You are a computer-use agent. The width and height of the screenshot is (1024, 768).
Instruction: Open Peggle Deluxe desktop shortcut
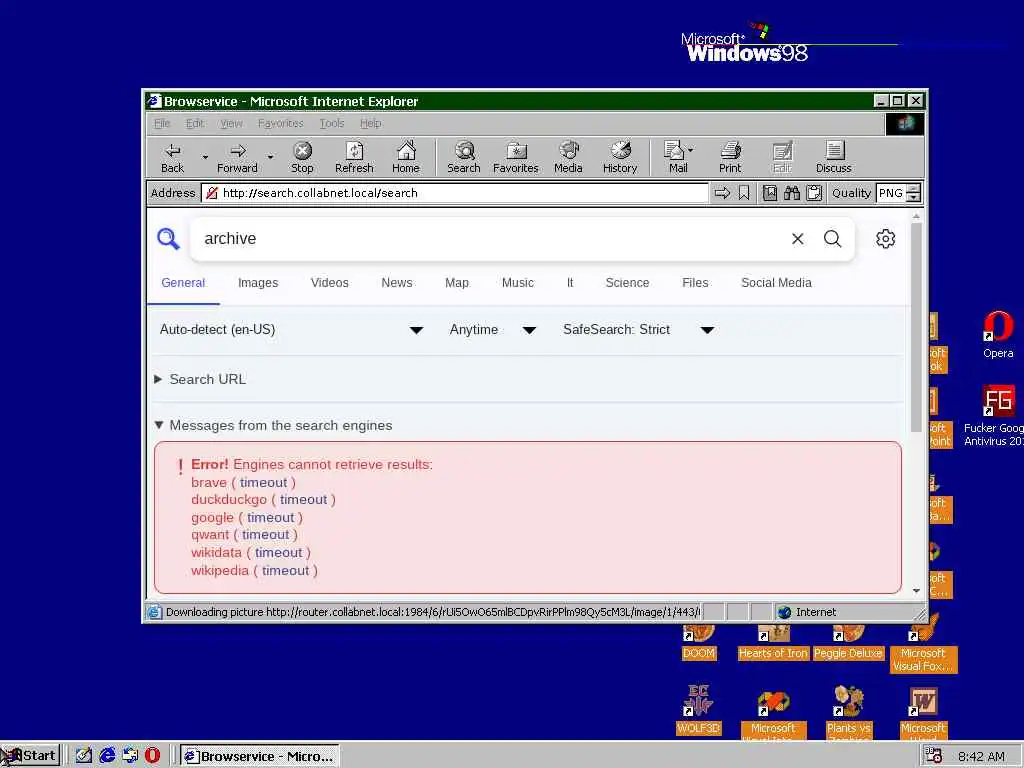(x=848, y=643)
